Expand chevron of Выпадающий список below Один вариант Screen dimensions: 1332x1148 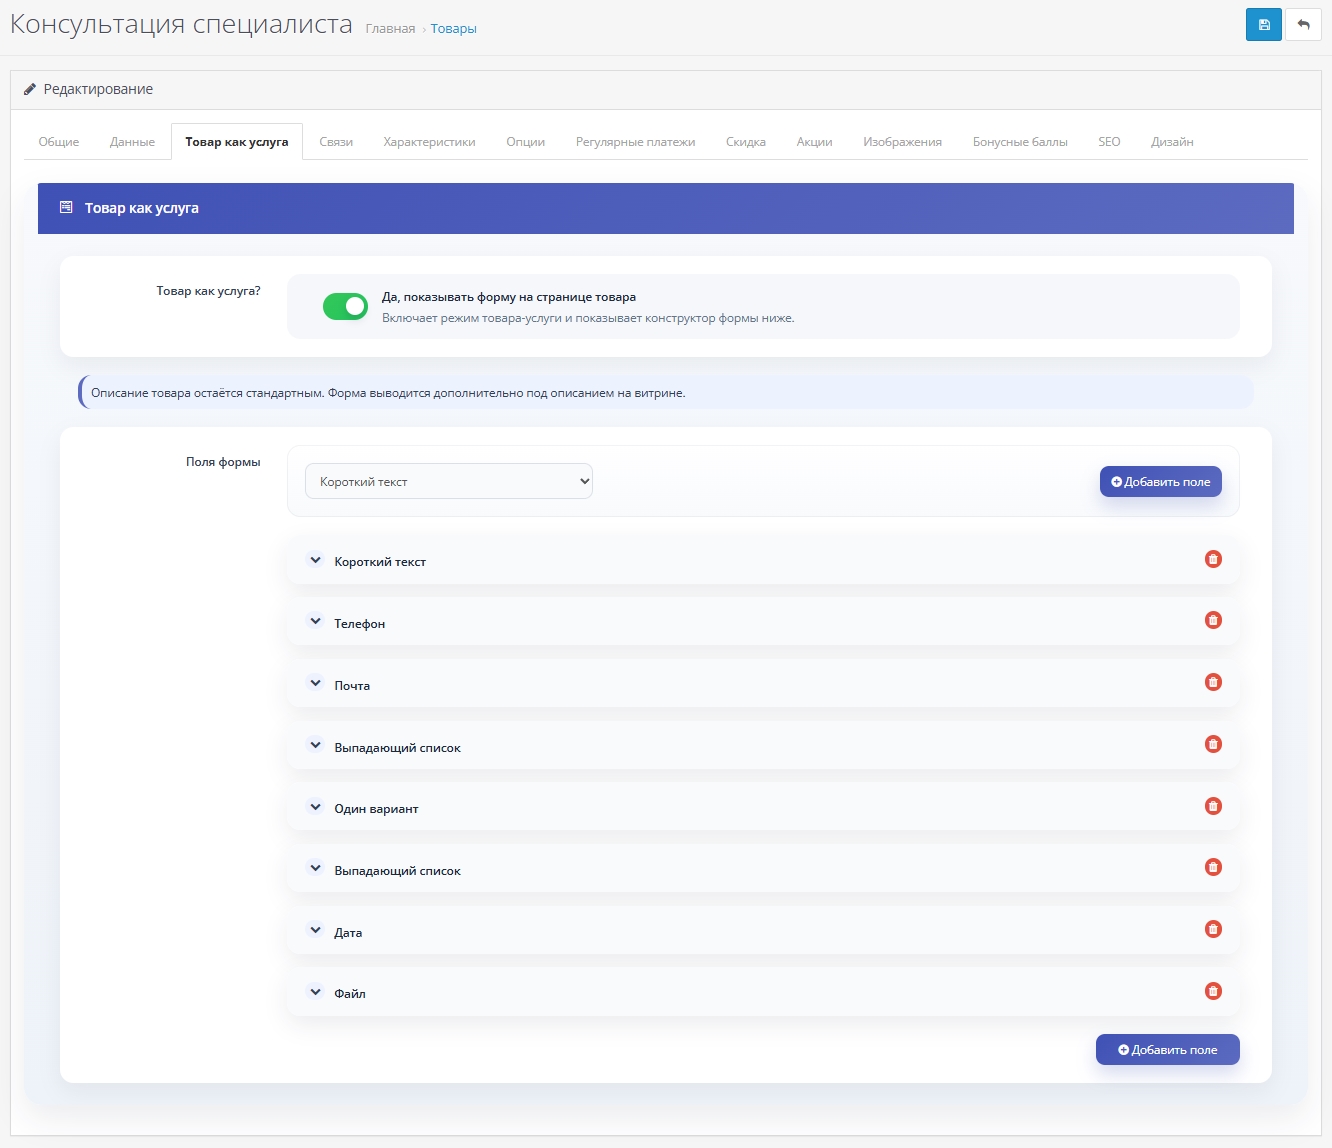pos(315,869)
